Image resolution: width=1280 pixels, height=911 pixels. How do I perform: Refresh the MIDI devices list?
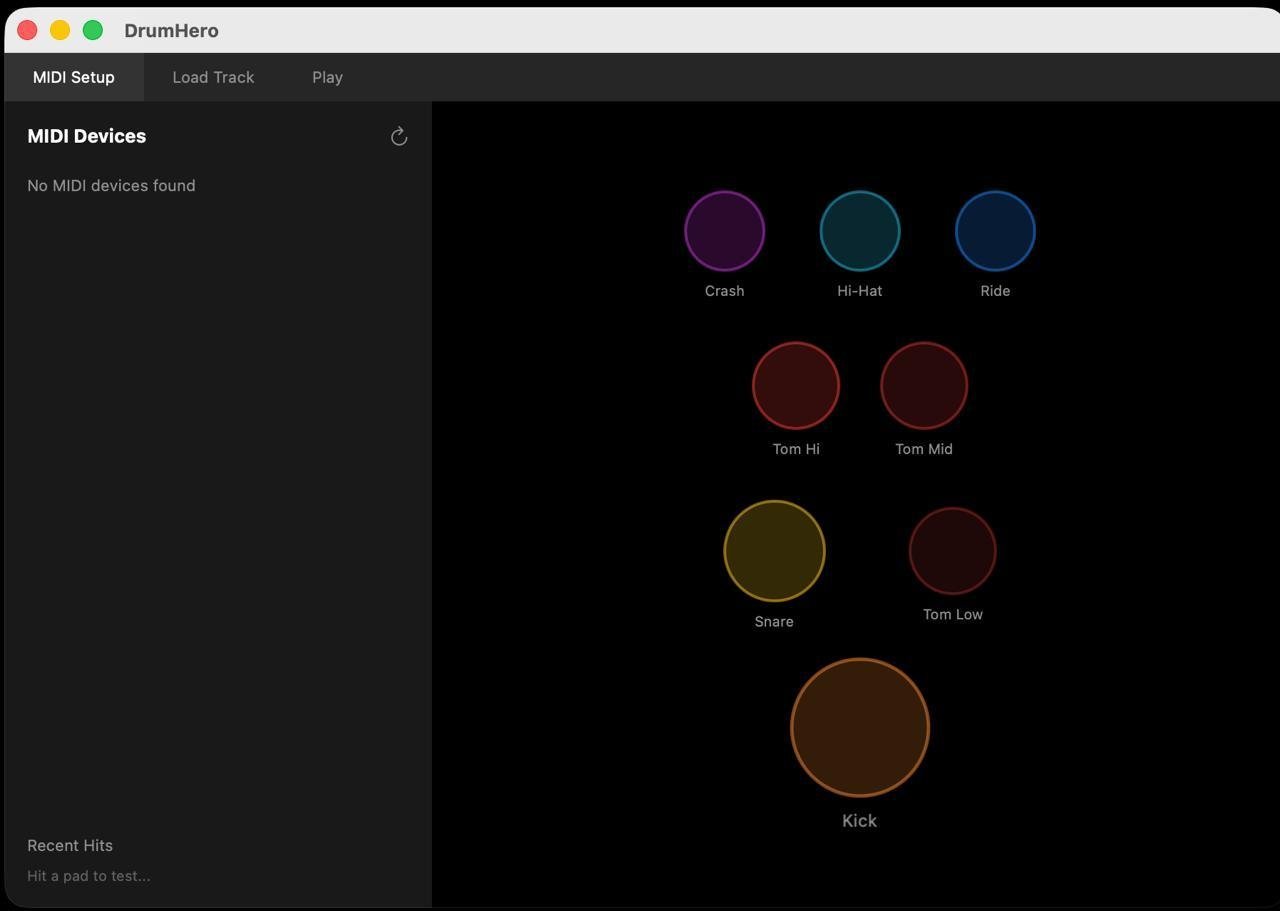point(399,137)
